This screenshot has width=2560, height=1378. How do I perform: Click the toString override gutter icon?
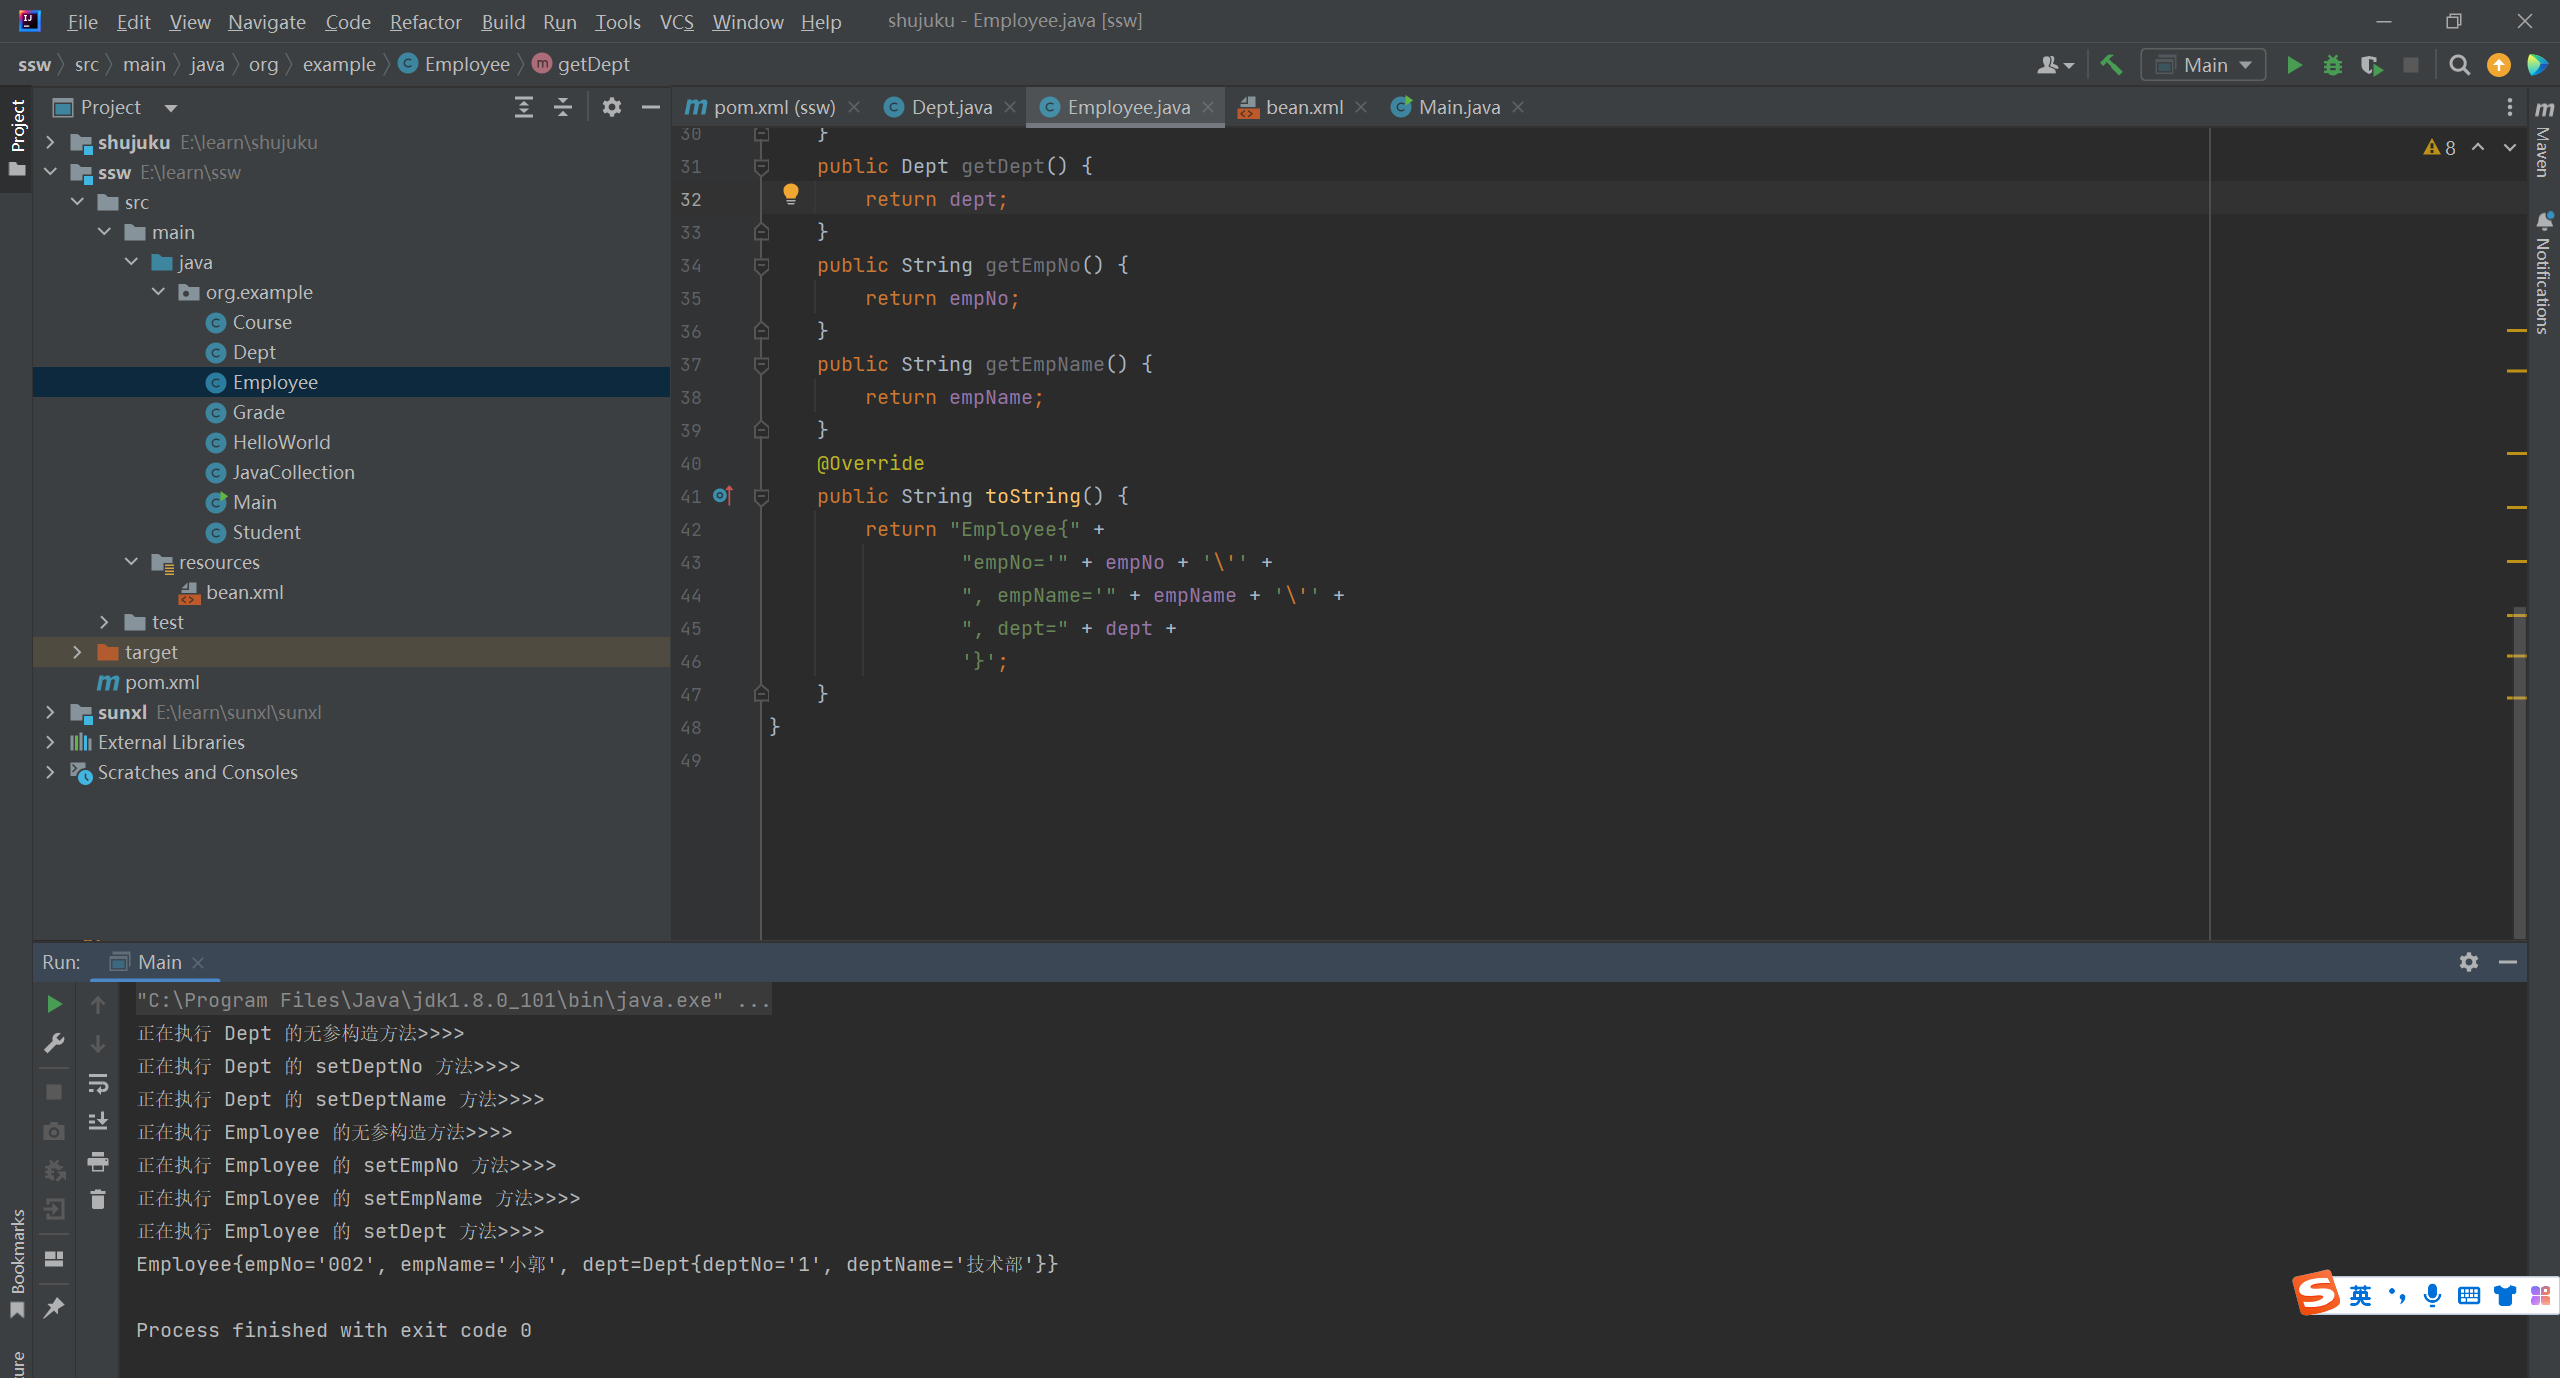click(722, 496)
